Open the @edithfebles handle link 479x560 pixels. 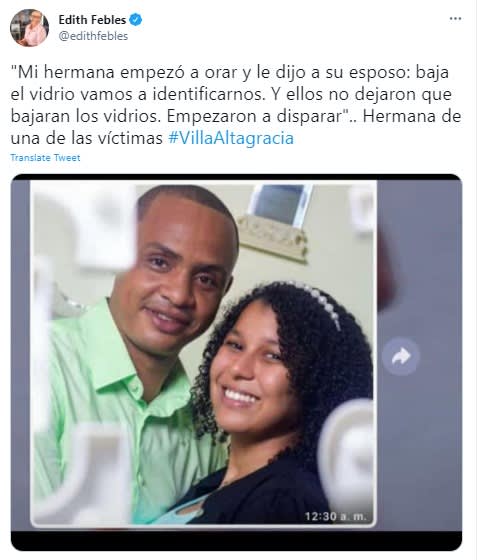93,36
